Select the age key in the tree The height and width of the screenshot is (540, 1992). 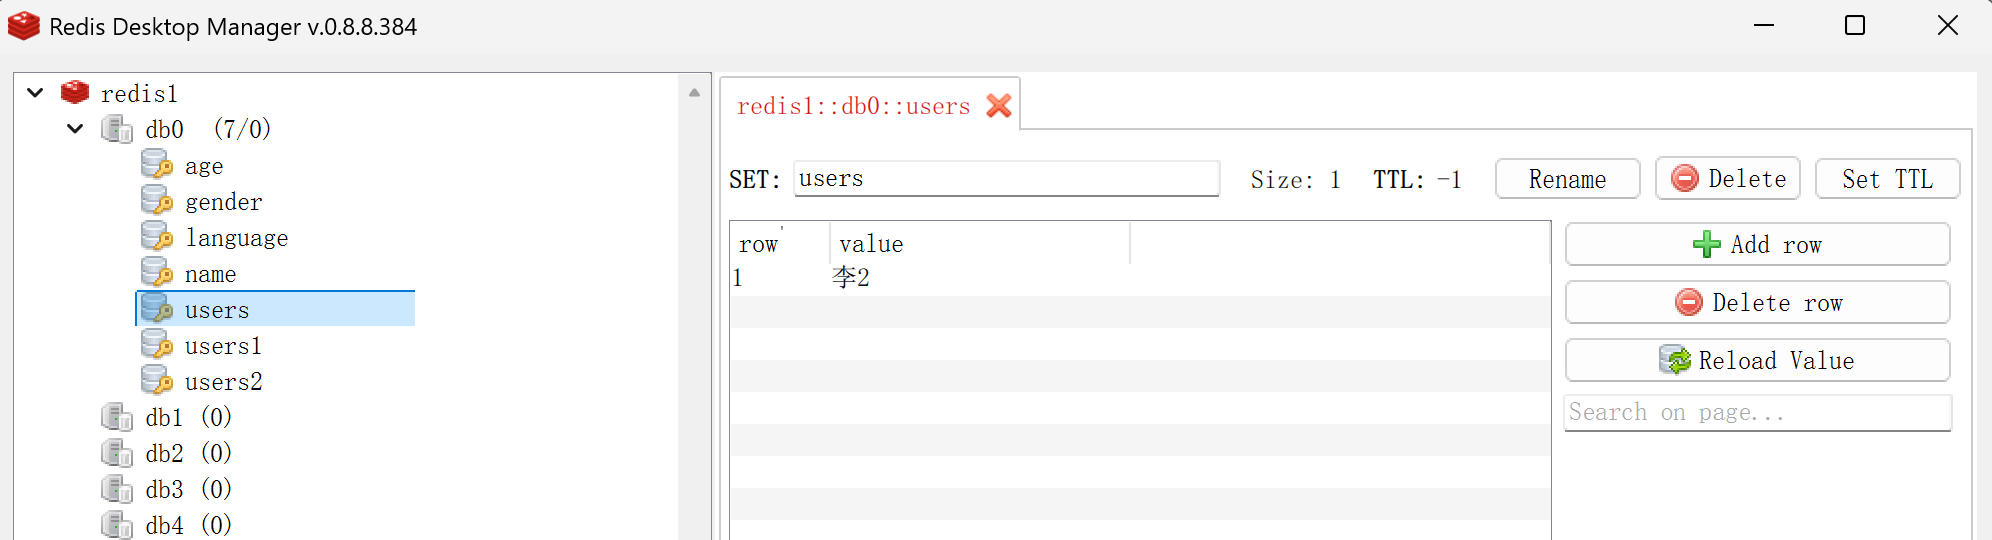(x=204, y=166)
